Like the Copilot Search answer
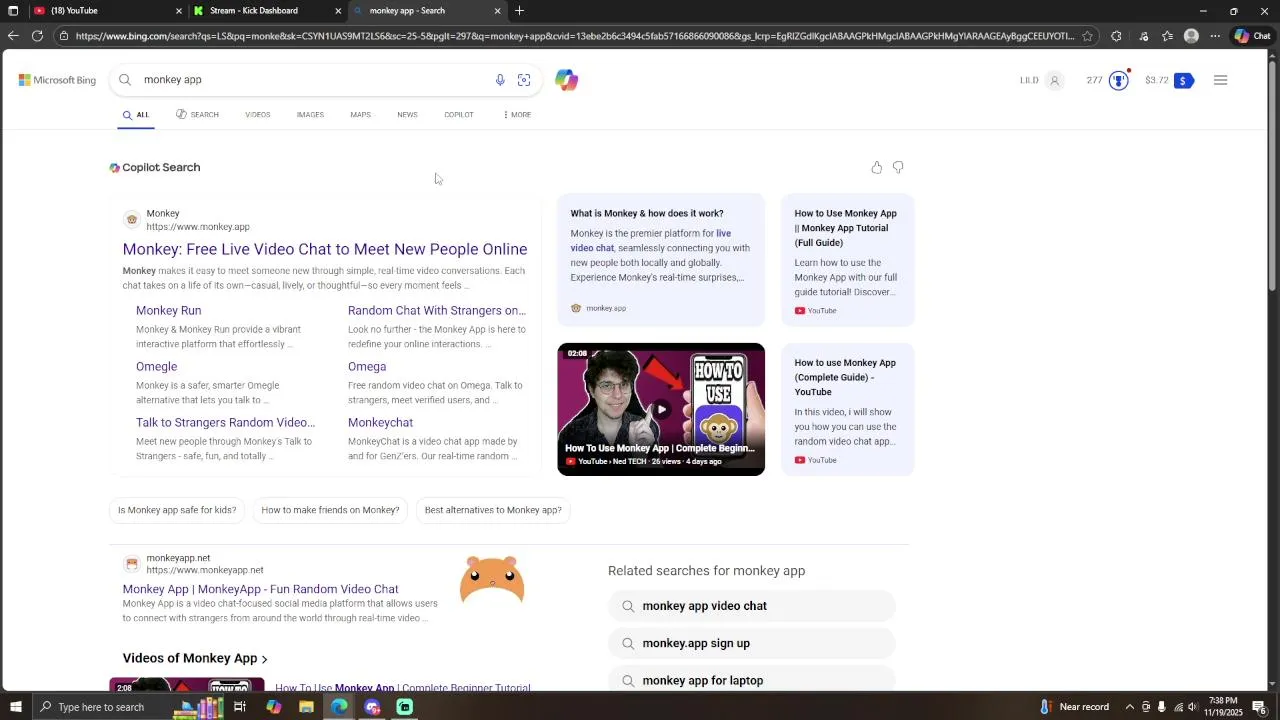 pos(877,167)
